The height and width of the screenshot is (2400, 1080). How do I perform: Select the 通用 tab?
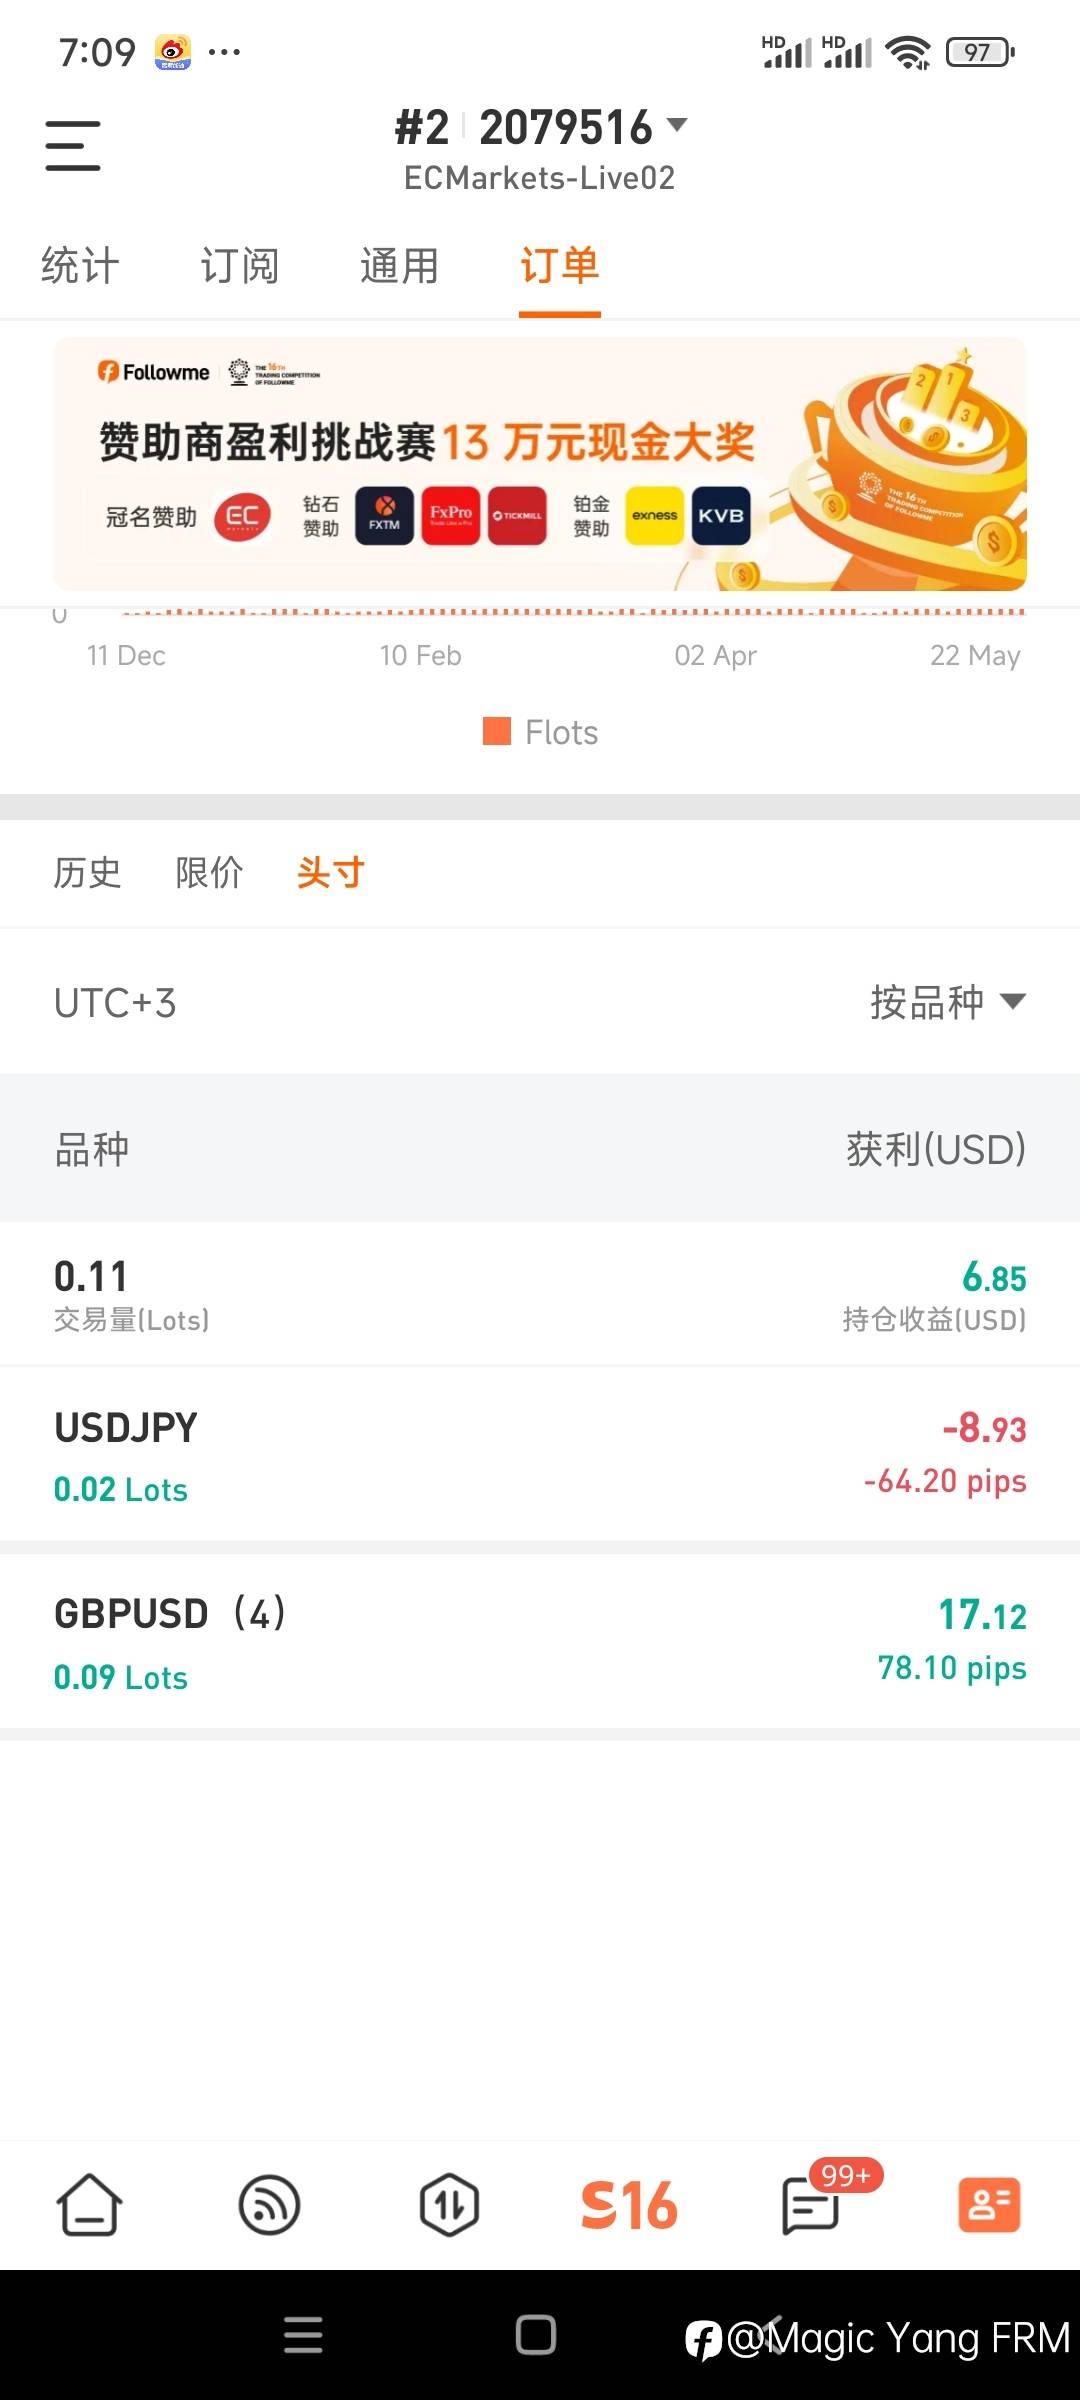(400, 266)
